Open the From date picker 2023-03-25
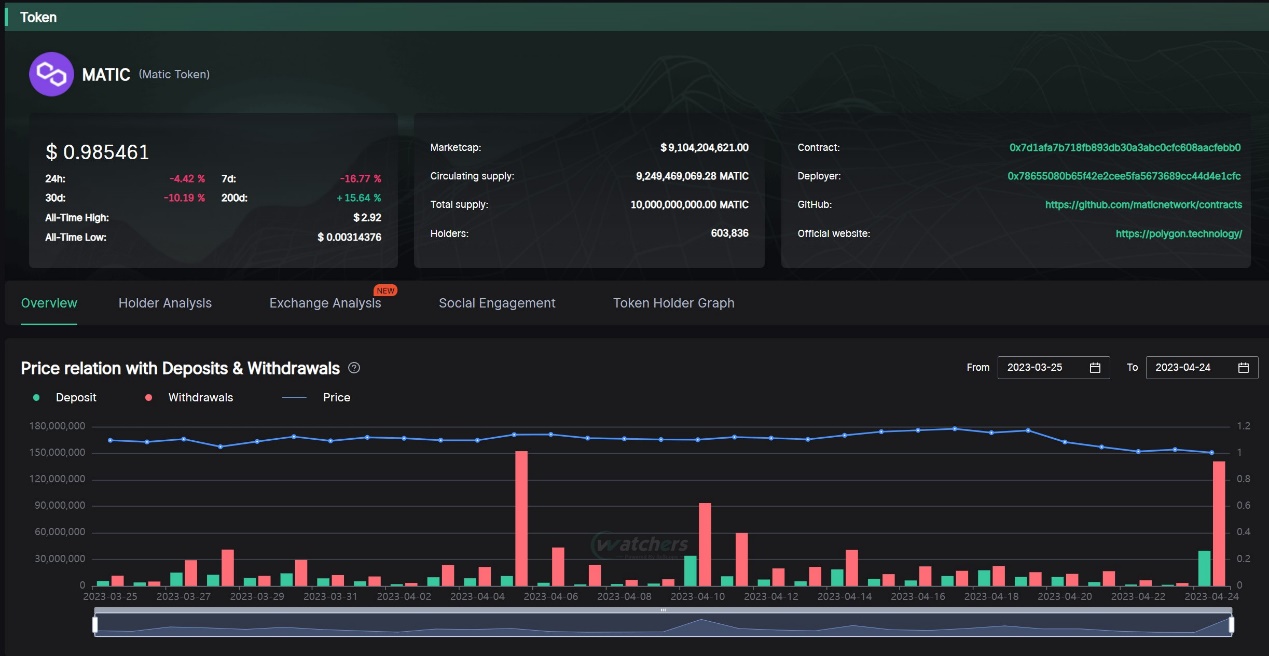 click(x=1042, y=368)
